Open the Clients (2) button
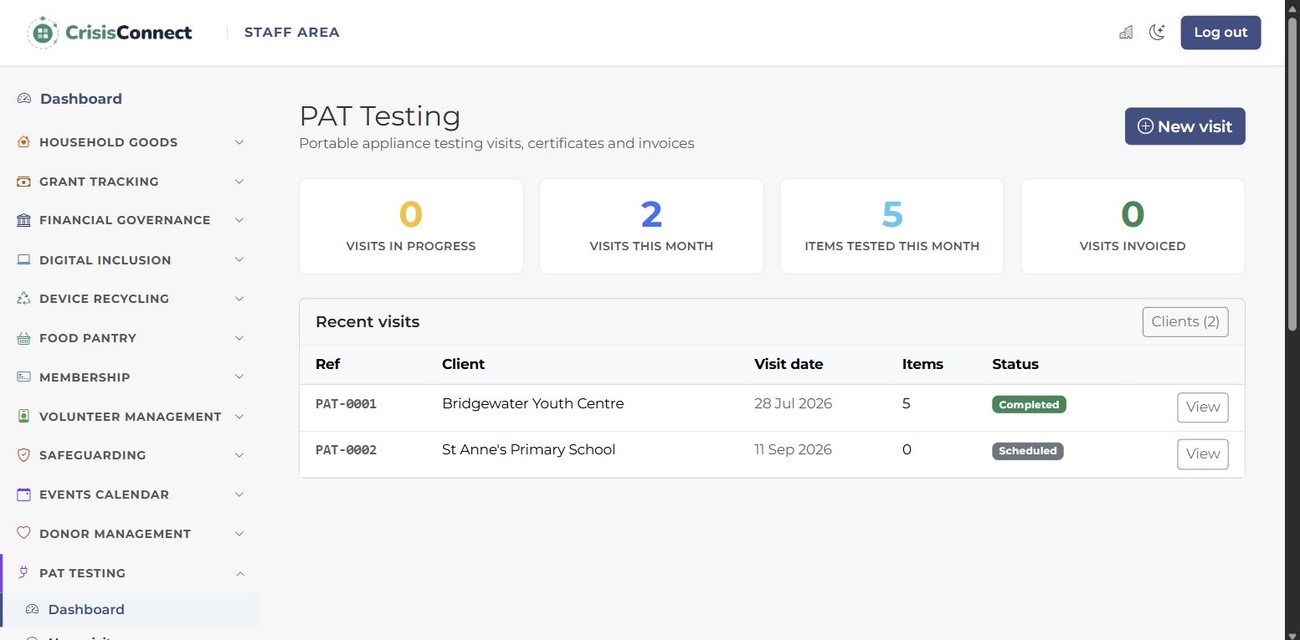This screenshot has width=1300, height=640. click(x=1185, y=321)
